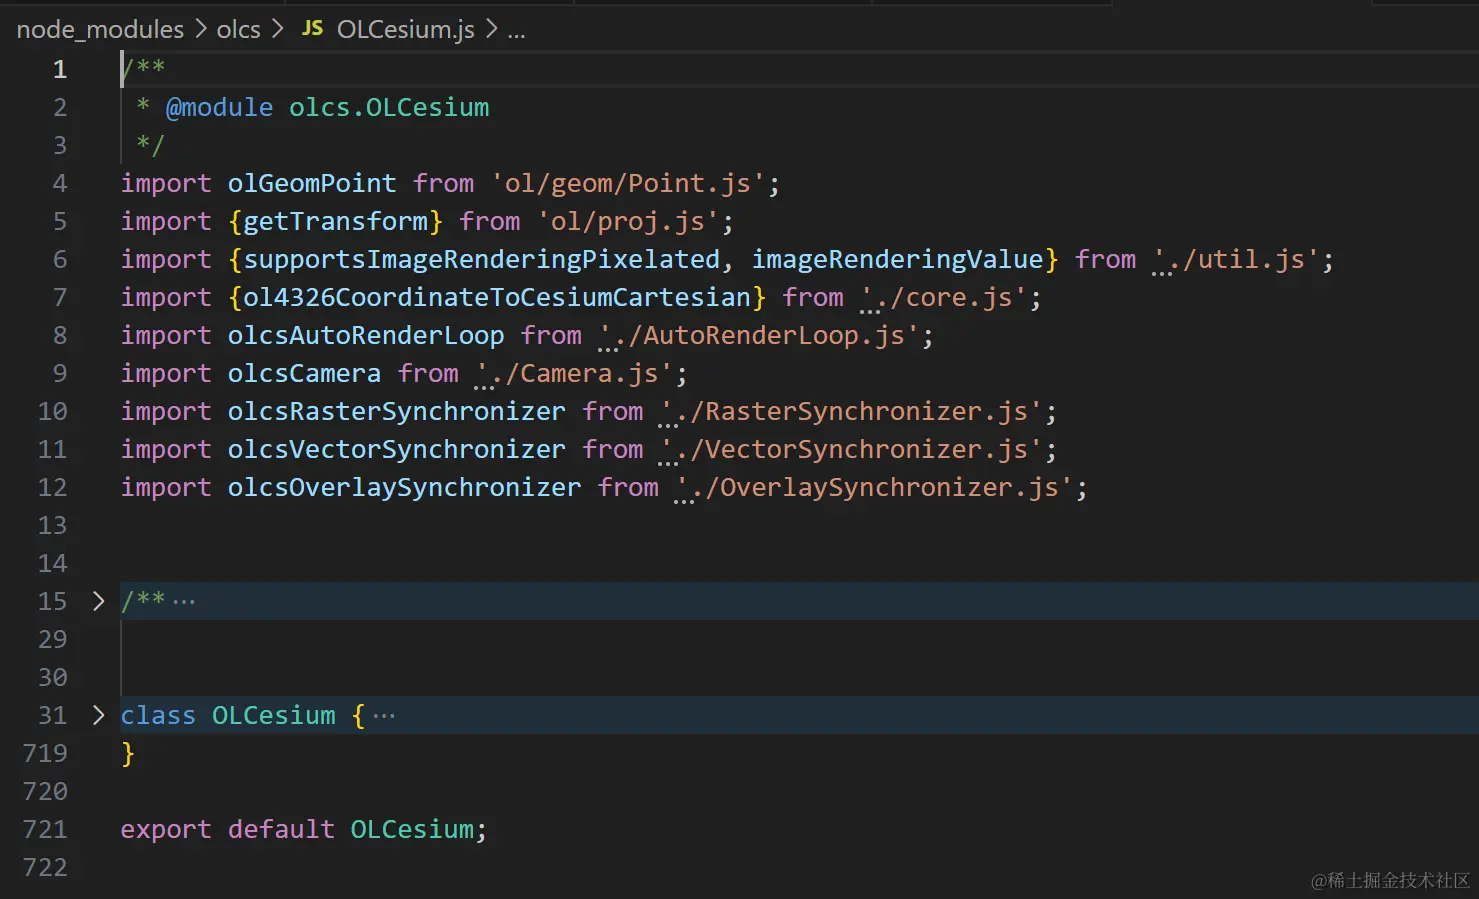The image size is (1479, 899).
Task: Click olcsOverlaySynchronizer on line 12
Action: [x=404, y=488]
